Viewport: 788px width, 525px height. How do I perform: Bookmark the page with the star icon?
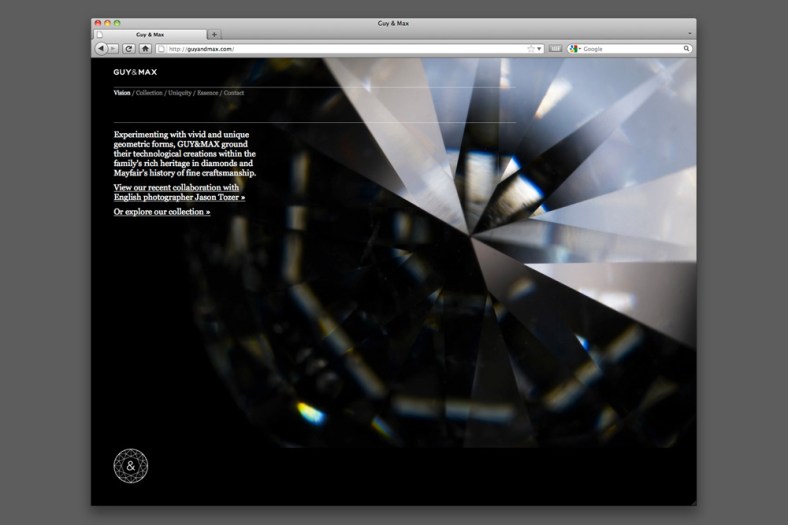point(531,48)
